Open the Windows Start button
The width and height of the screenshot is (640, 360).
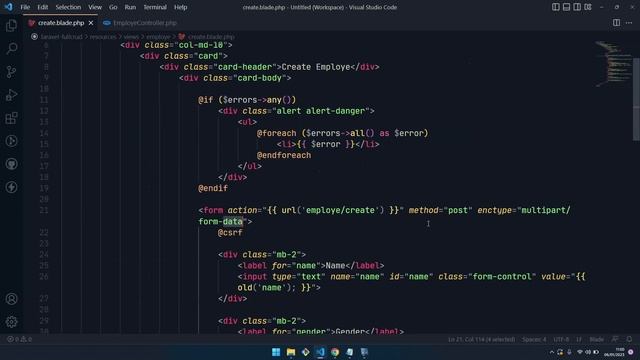pos(276,352)
